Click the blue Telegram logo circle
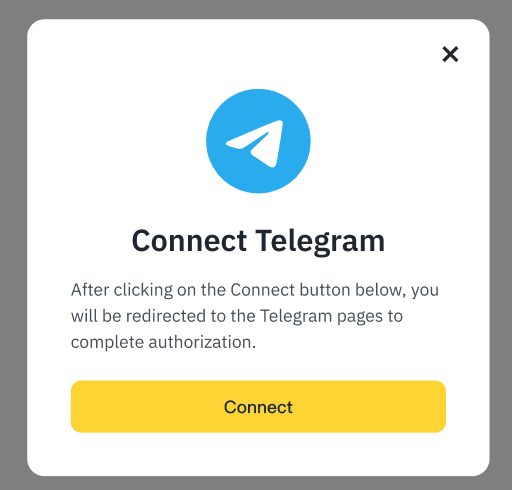This screenshot has width=512, height=490. (258, 141)
